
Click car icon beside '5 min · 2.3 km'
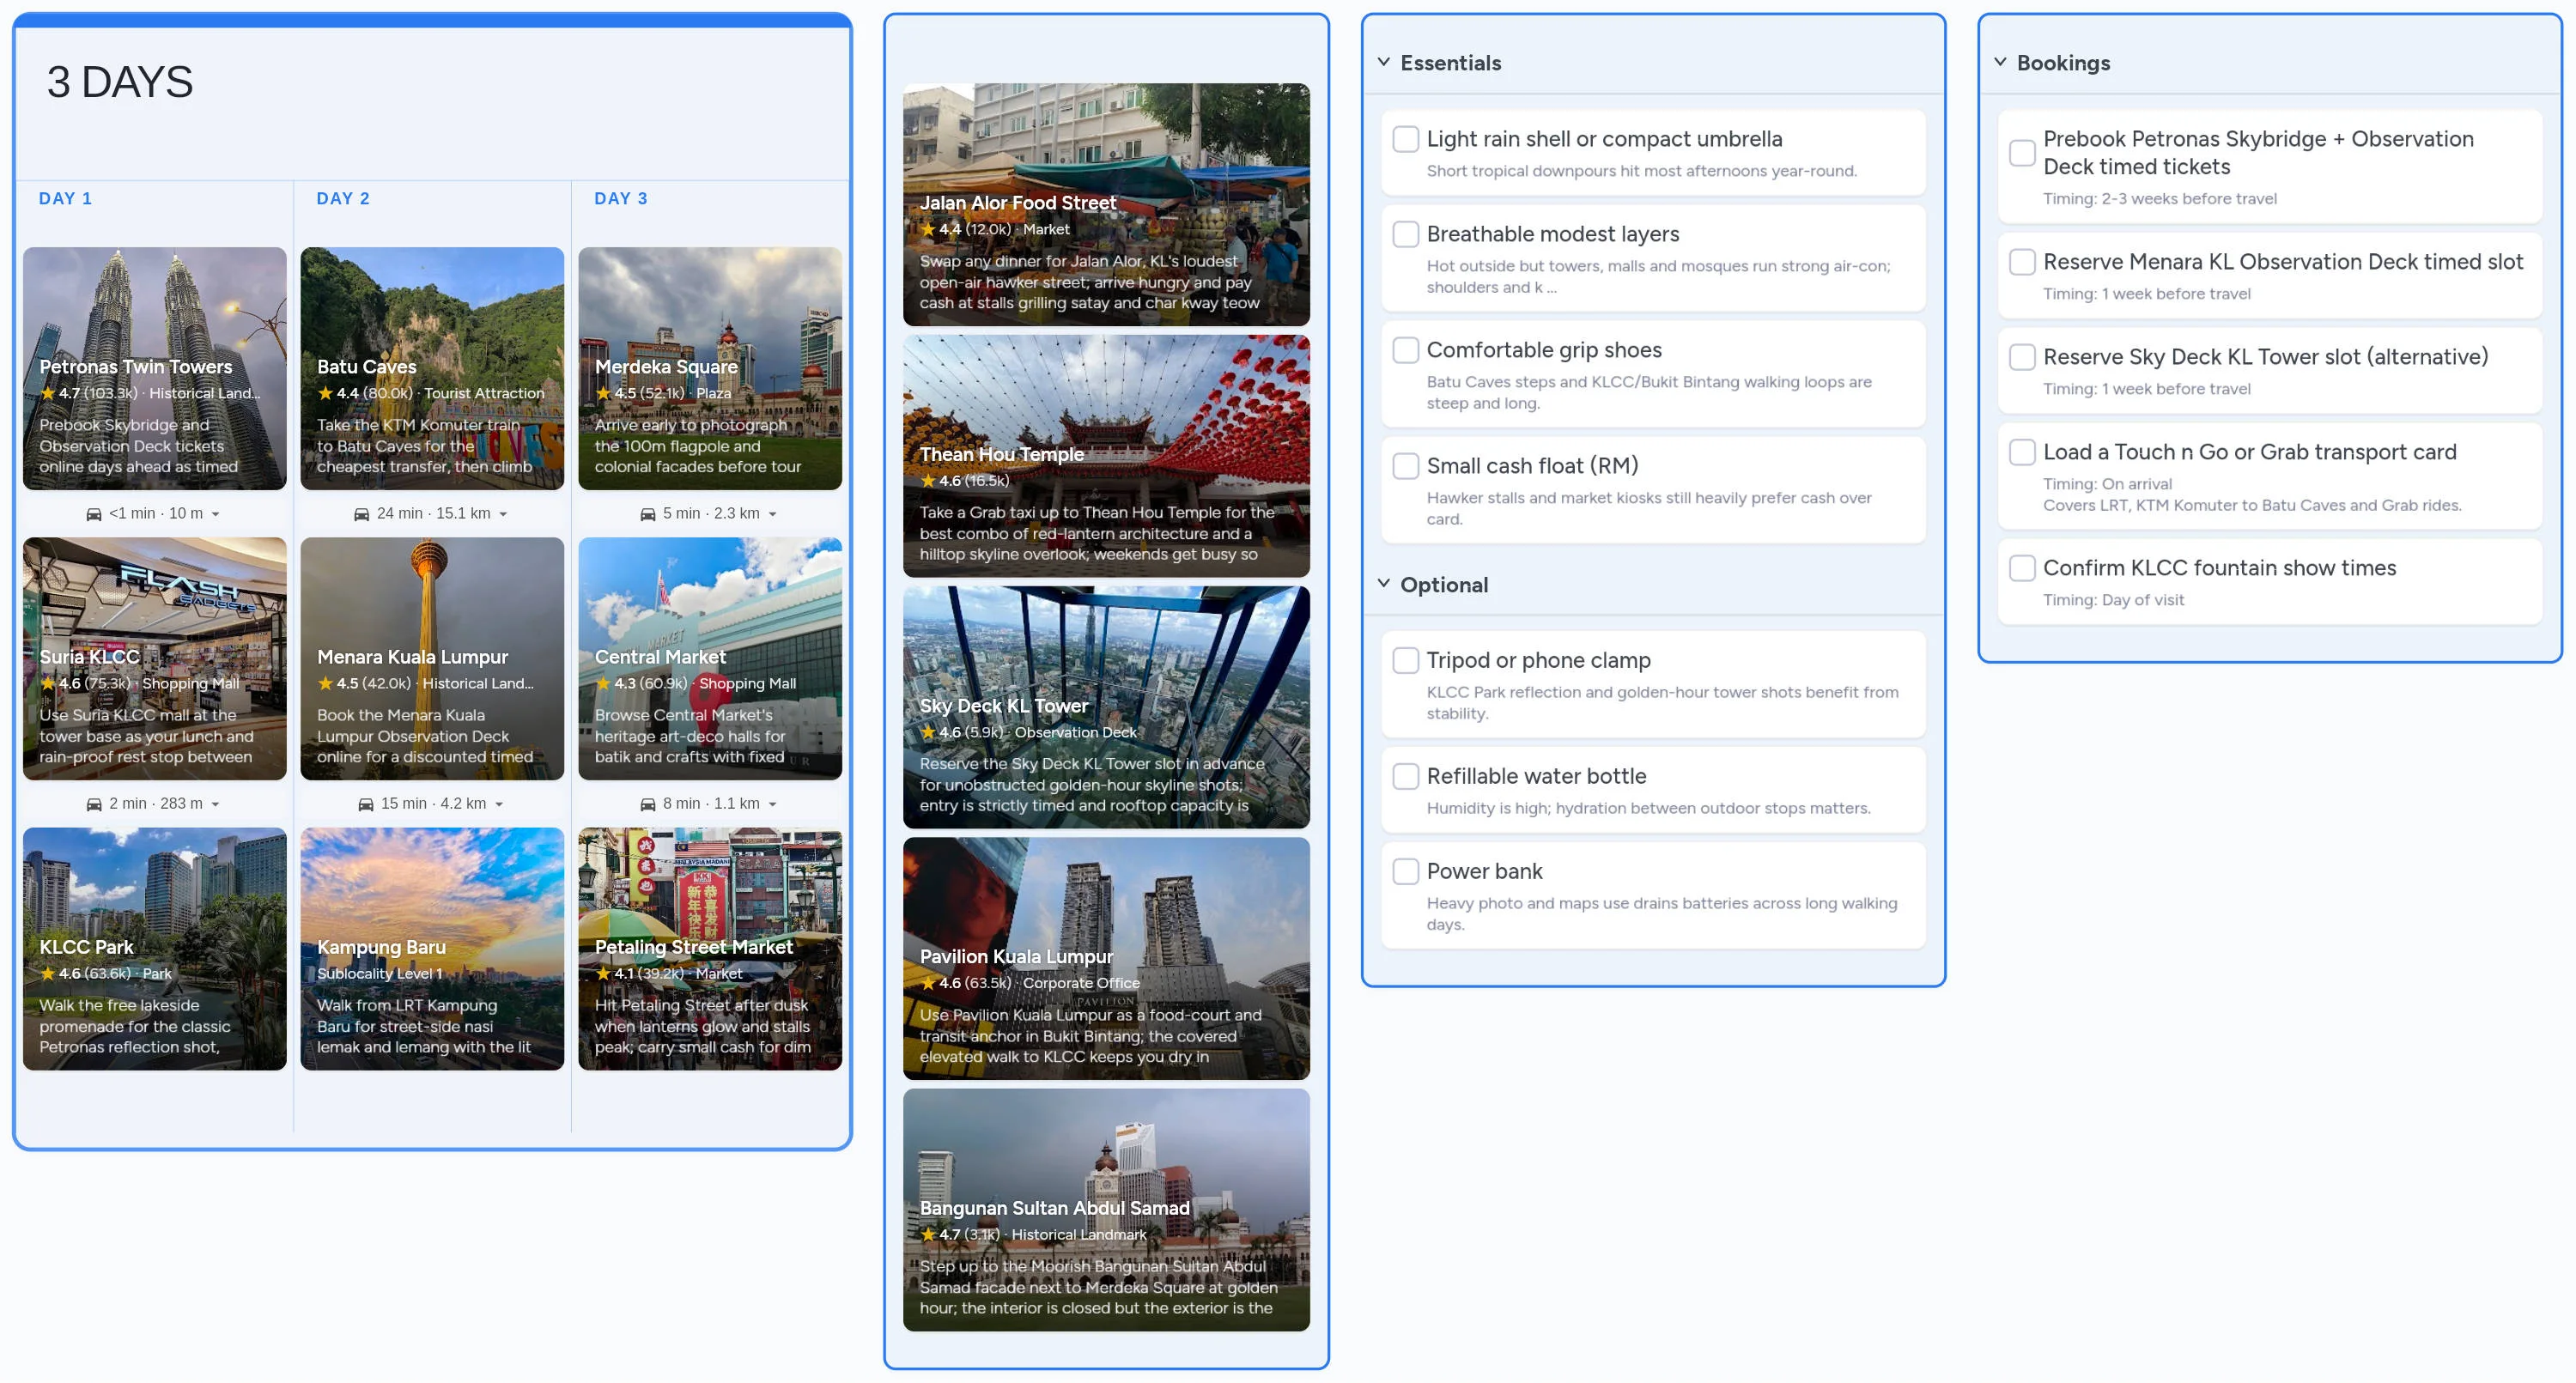(648, 514)
